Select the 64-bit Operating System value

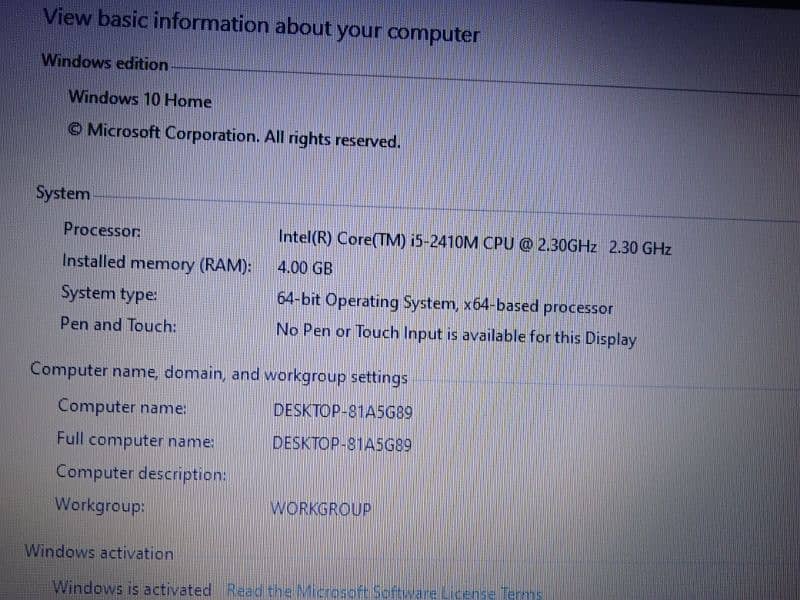(444, 304)
